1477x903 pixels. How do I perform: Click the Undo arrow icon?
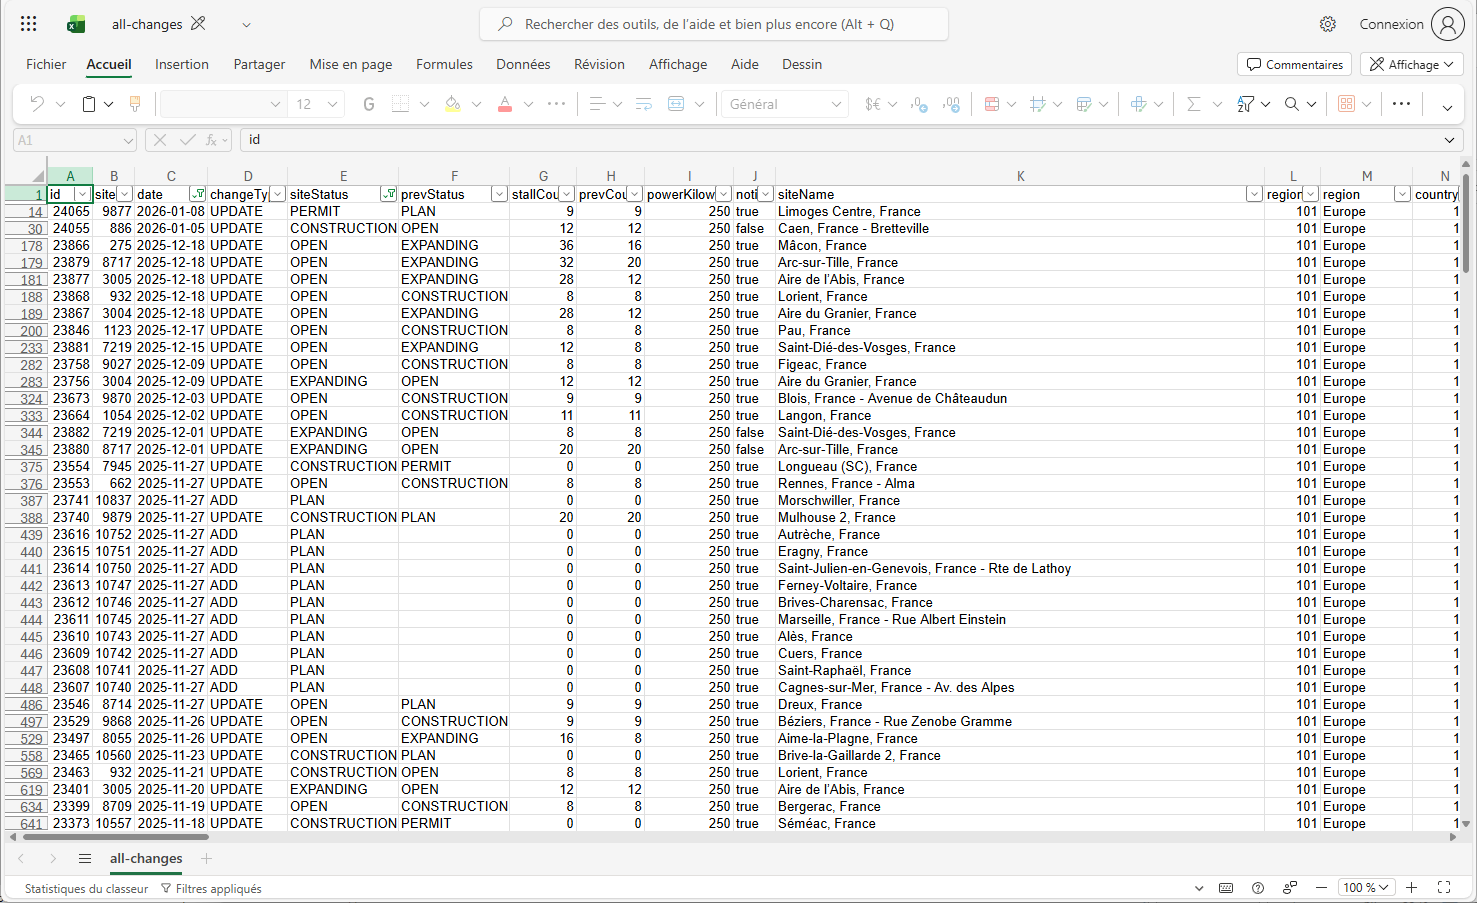pyautogui.click(x=37, y=104)
